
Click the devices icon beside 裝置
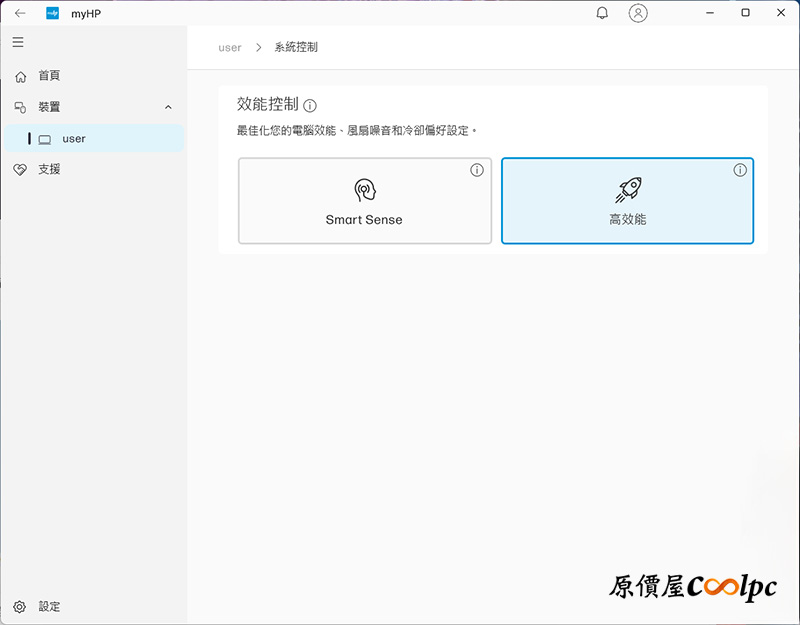(x=20, y=107)
